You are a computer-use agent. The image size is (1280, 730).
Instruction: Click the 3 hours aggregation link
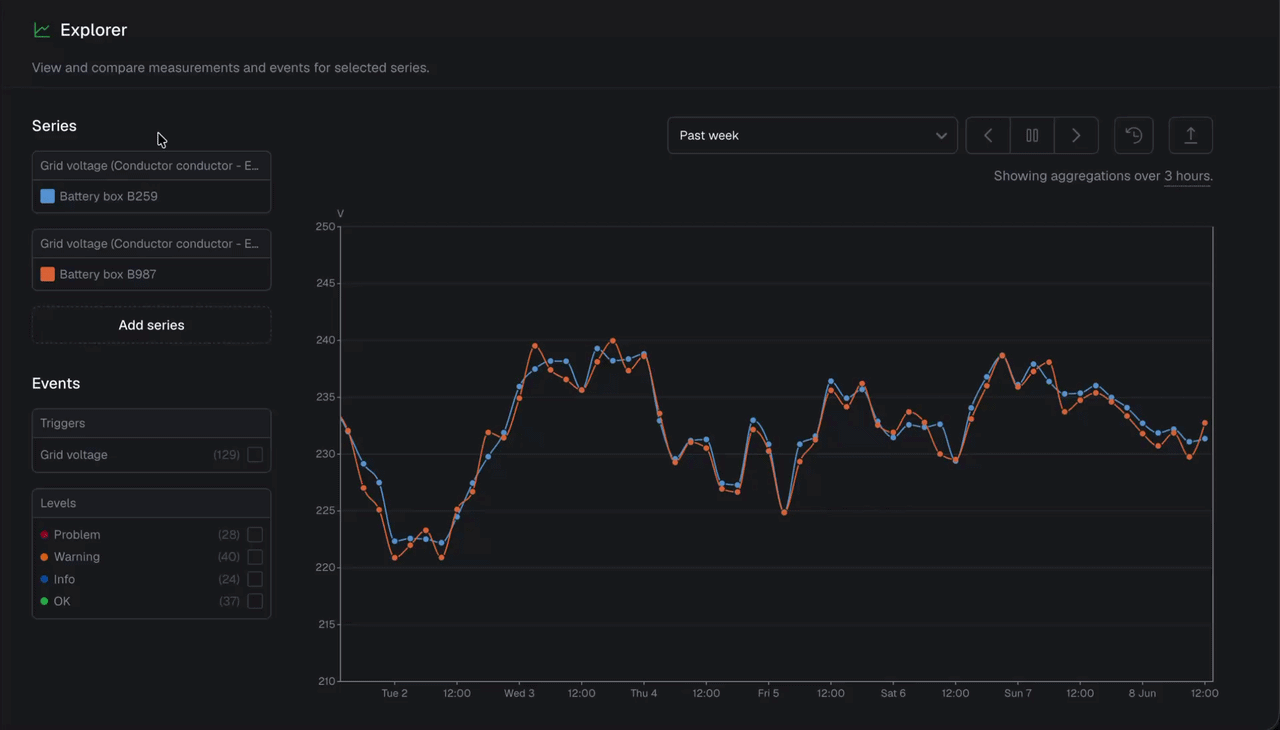(x=1187, y=176)
